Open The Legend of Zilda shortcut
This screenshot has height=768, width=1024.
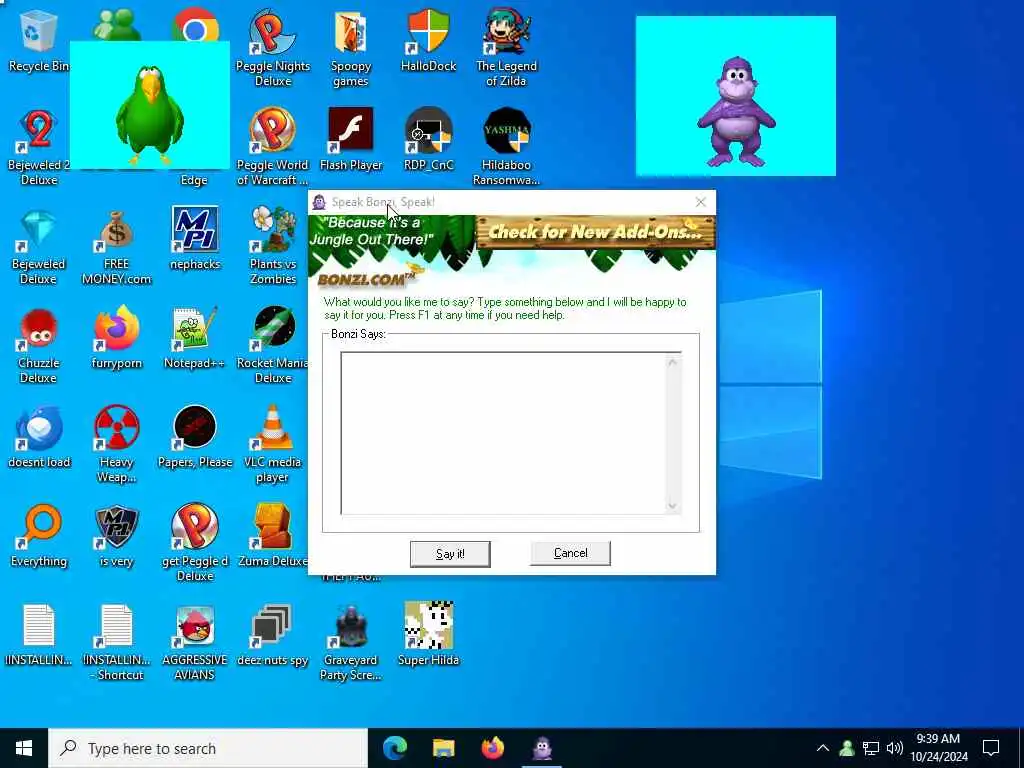coord(506,33)
